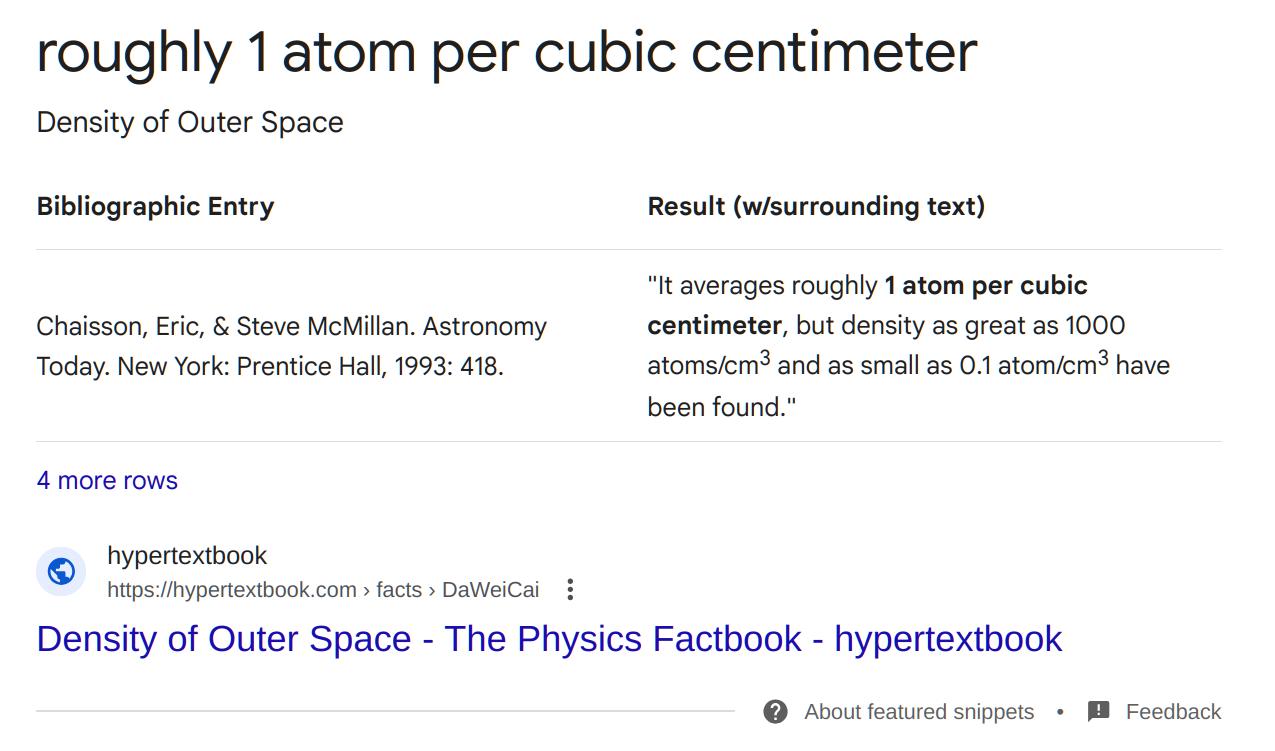This screenshot has height=751, width=1275.
Task: Open the three-dot menu beside the URL
Action: tap(570, 590)
